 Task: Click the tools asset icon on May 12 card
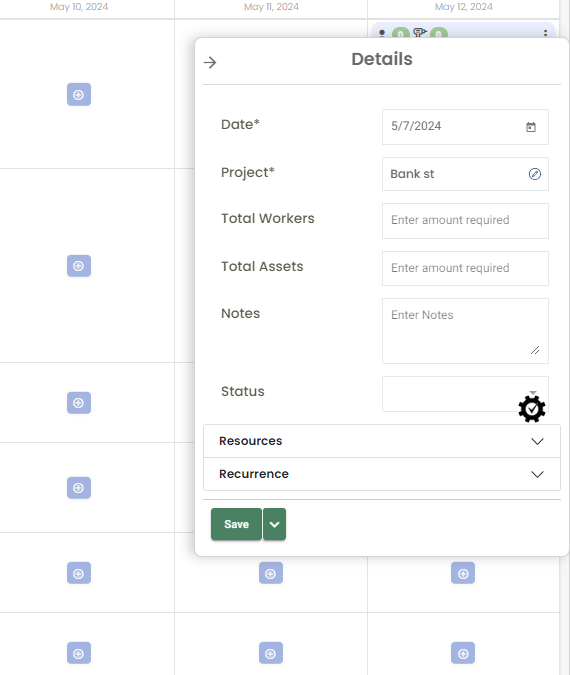(x=419, y=33)
